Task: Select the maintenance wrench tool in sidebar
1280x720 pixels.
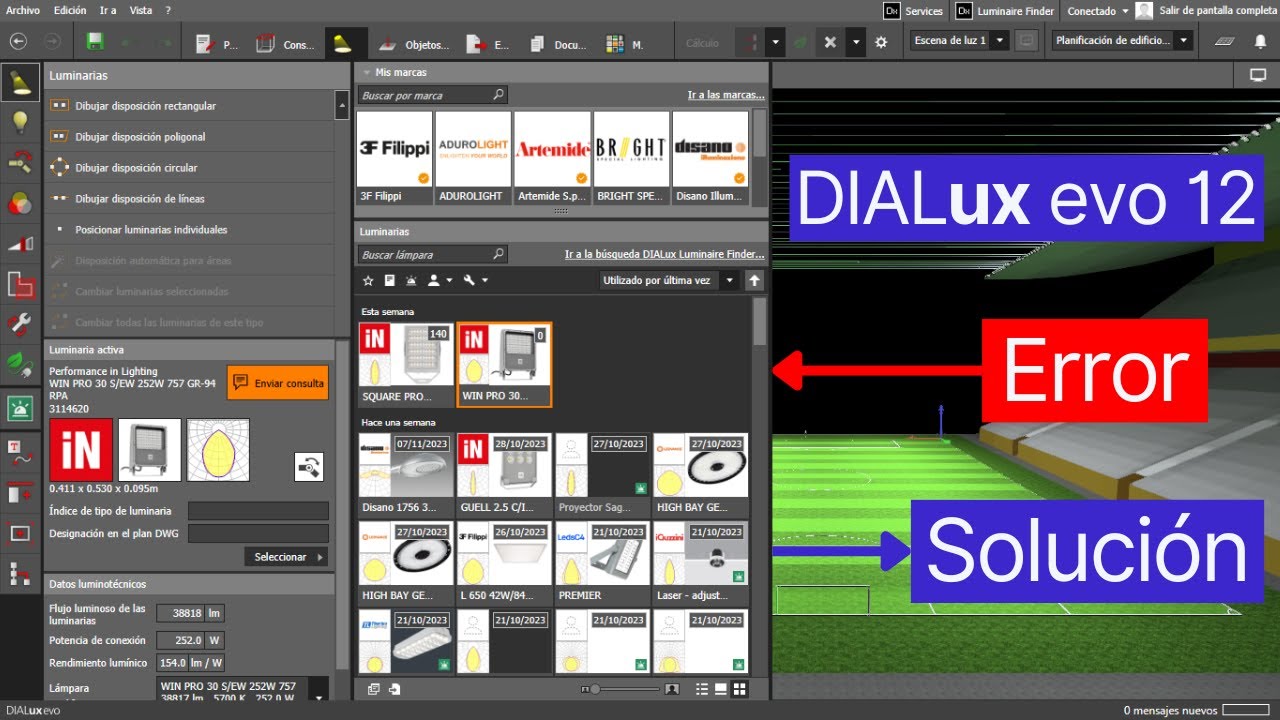Action: point(20,323)
